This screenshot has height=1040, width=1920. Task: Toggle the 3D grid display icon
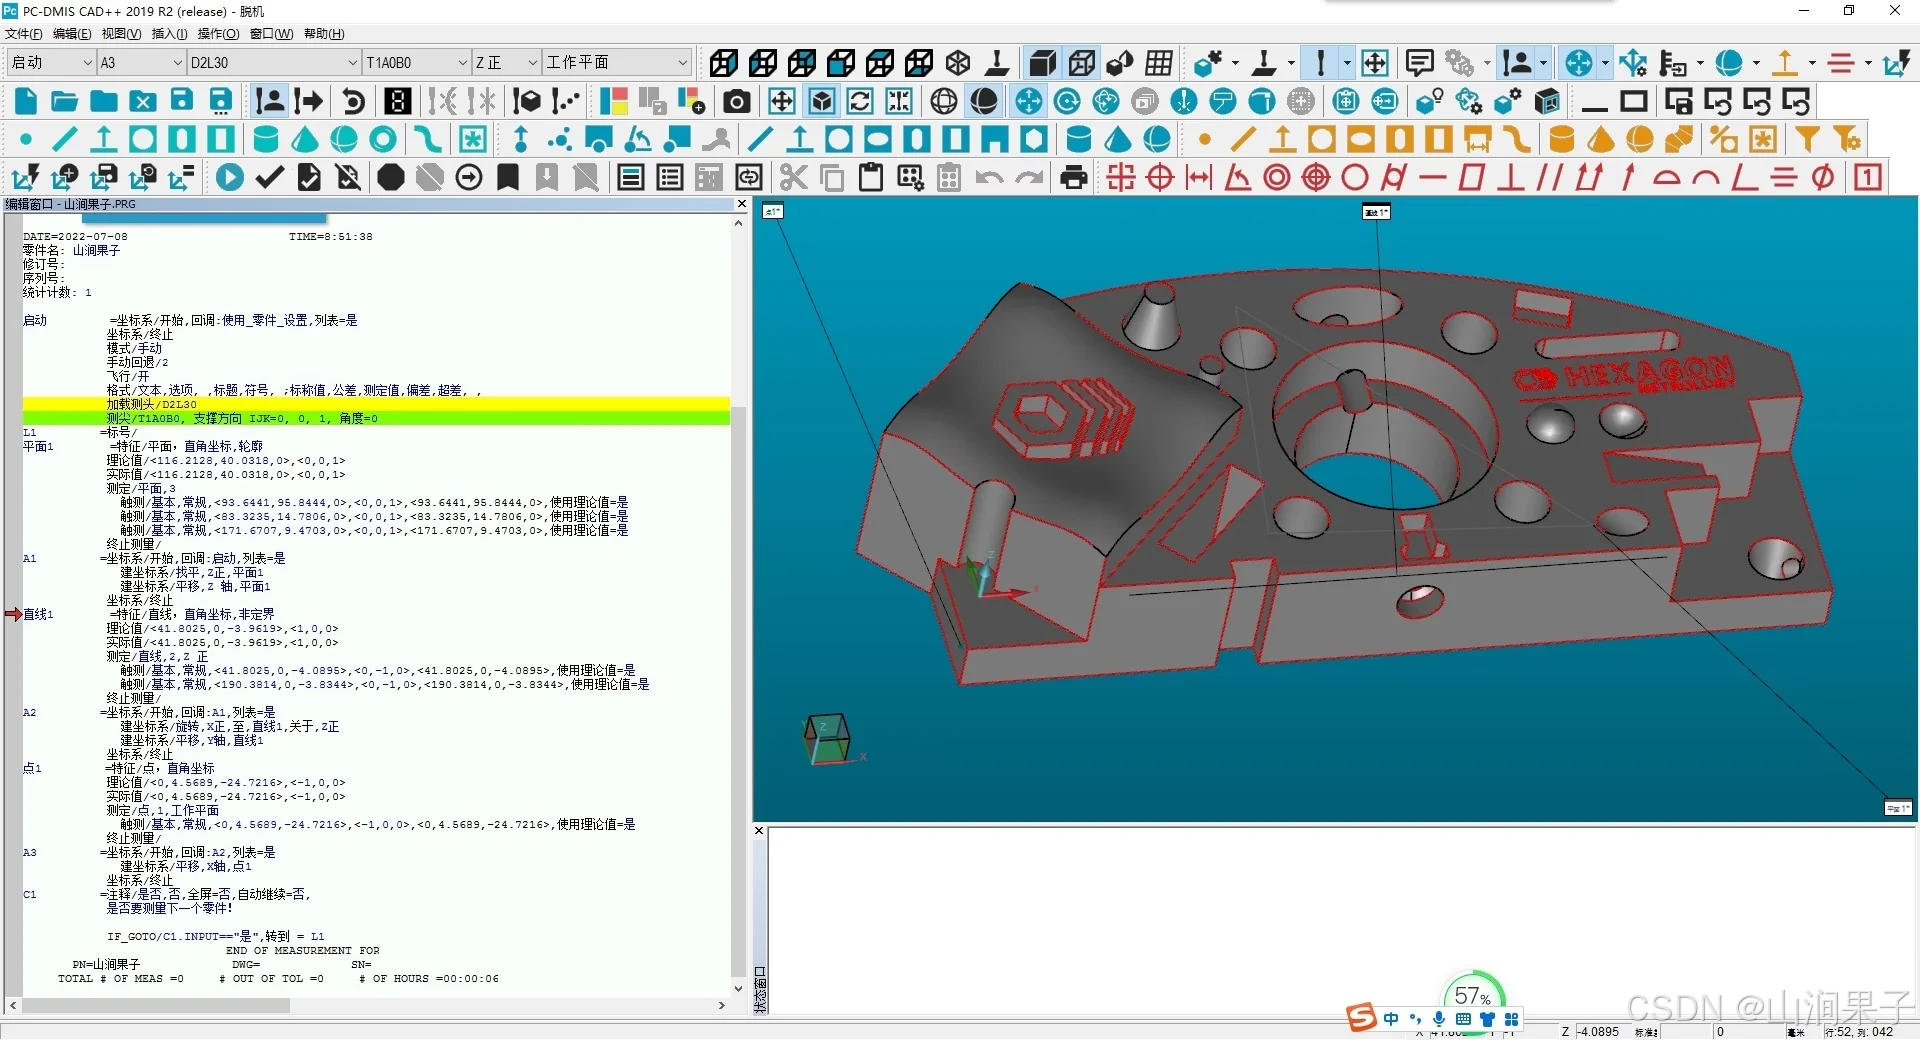1159,63
